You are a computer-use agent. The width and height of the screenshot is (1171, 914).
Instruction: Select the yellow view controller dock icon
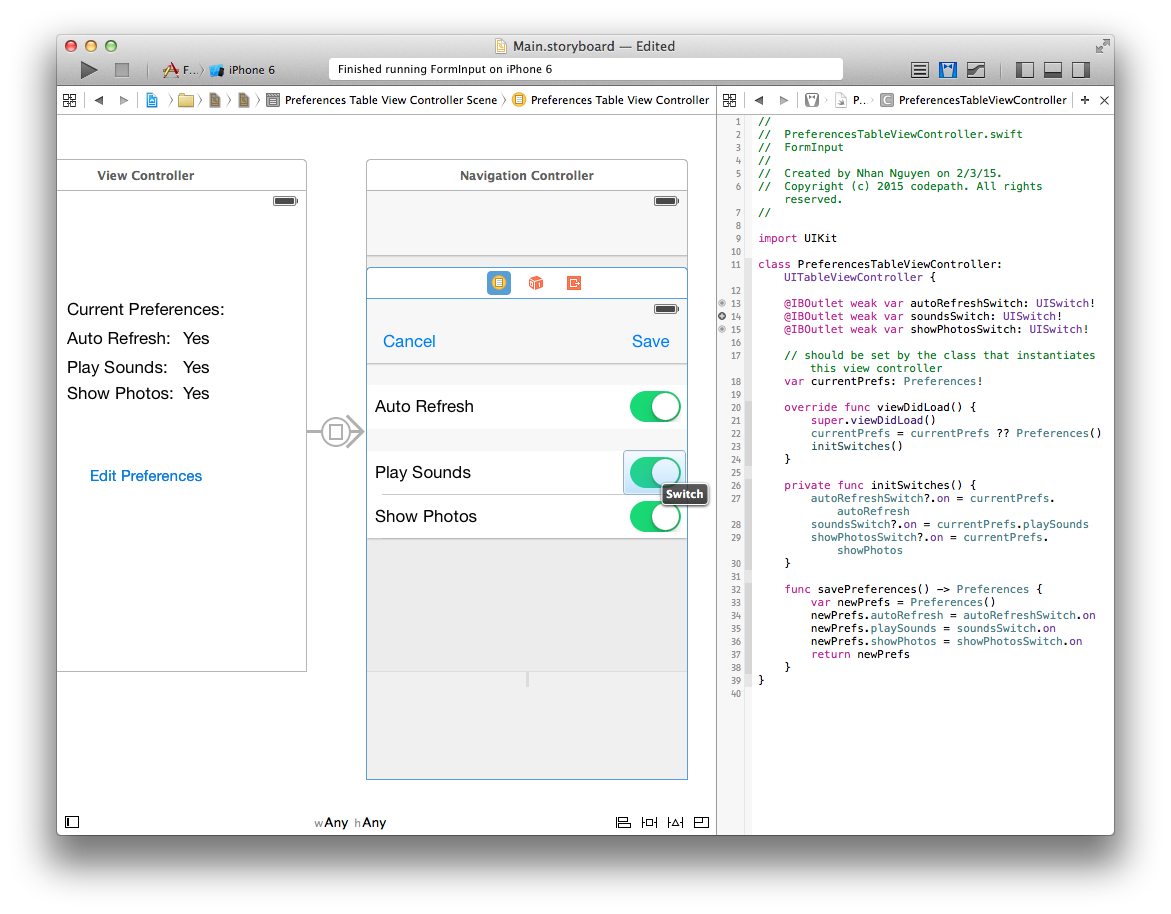click(x=499, y=283)
